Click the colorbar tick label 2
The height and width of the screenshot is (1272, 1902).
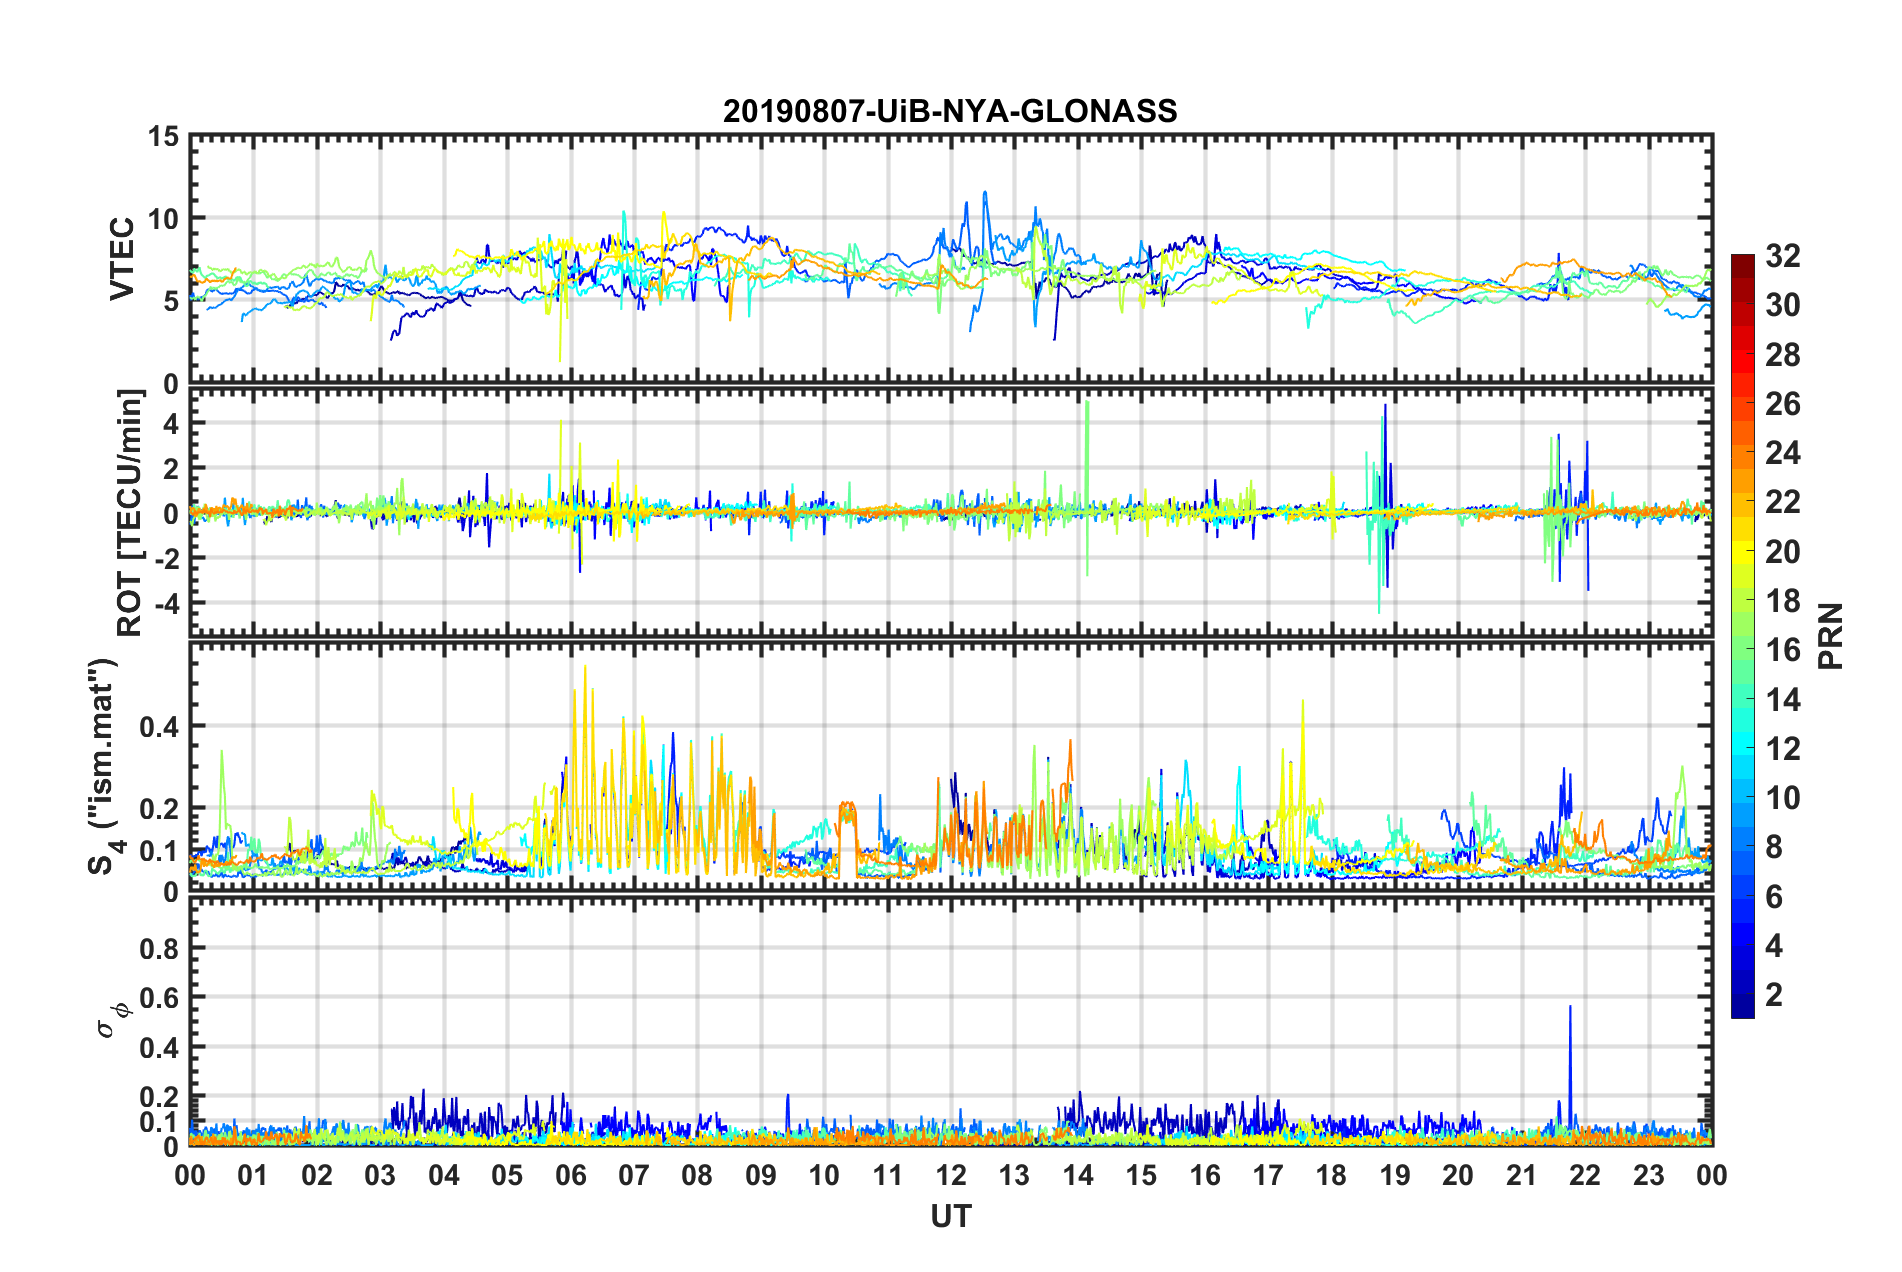tap(1774, 994)
